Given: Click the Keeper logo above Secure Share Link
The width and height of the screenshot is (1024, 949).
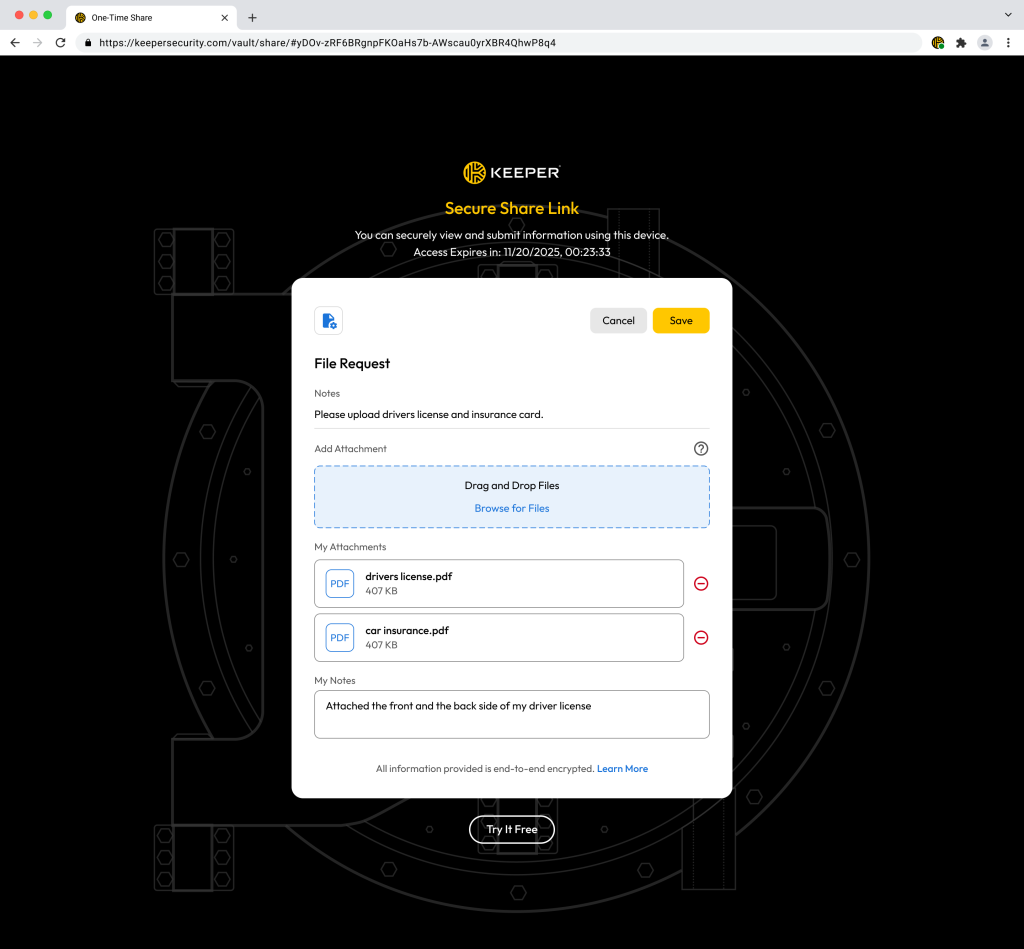Looking at the screenshot, I should [511, 172].
